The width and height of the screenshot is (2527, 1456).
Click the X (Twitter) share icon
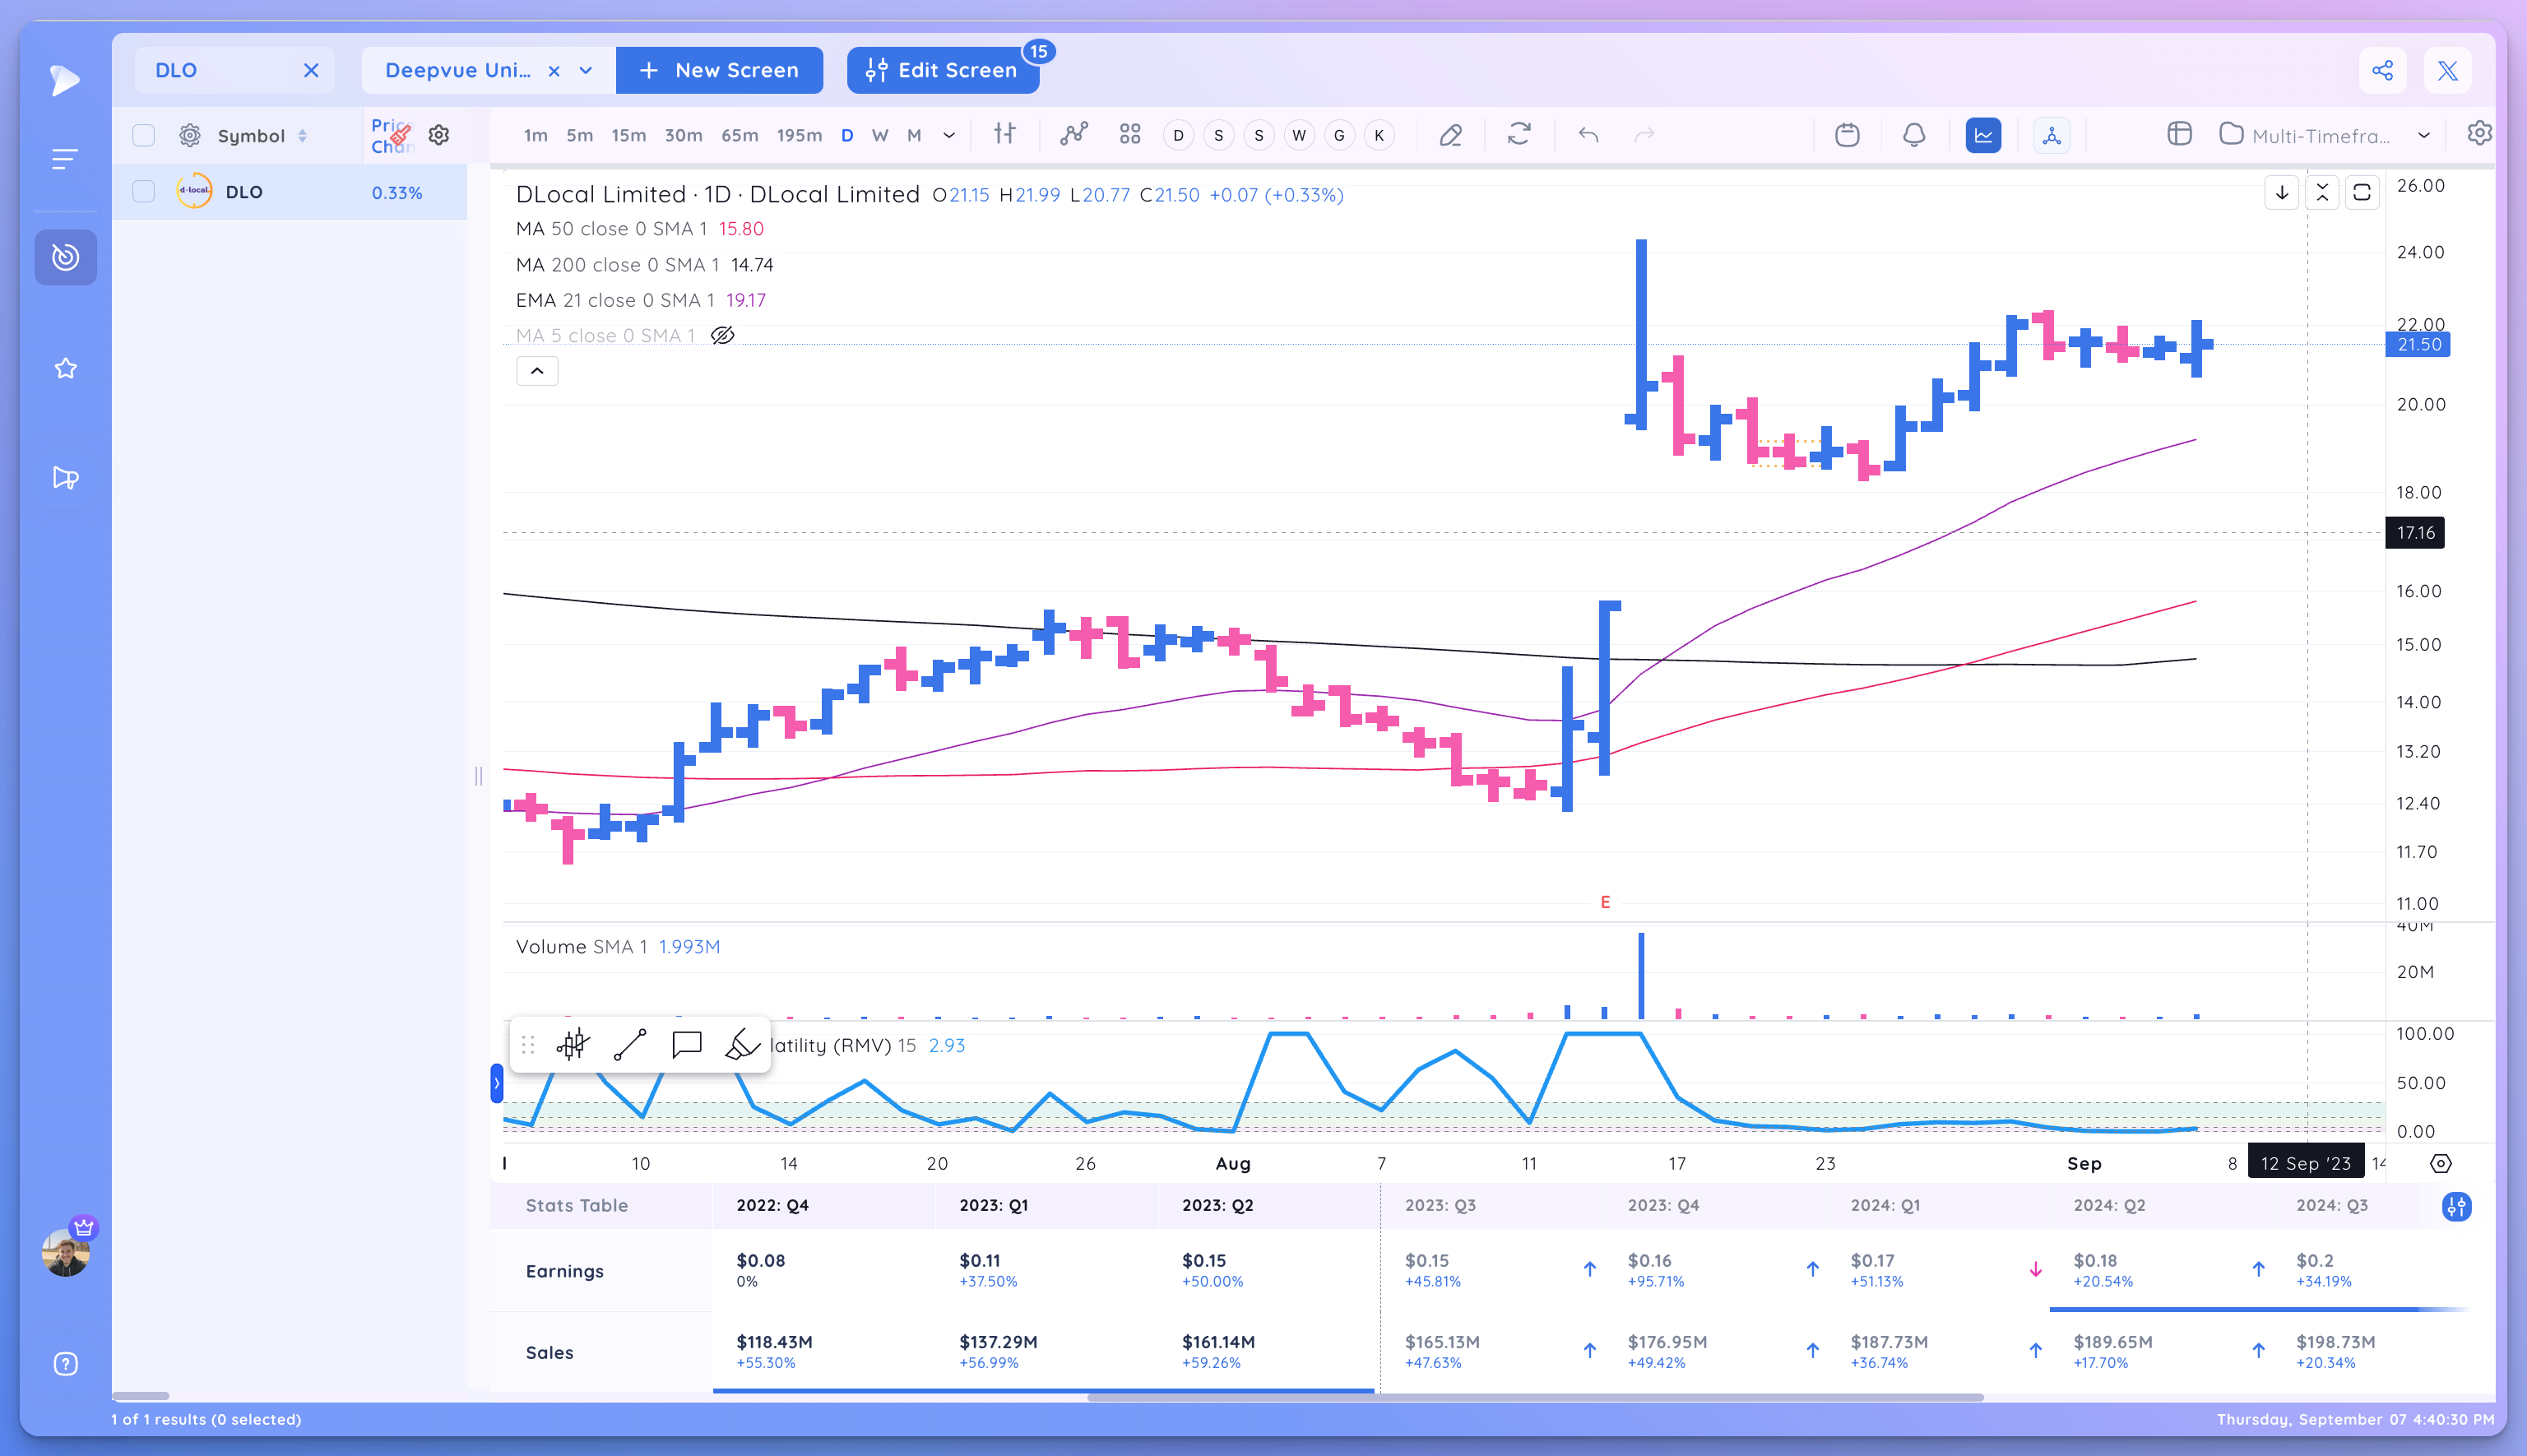[2447, 70]
